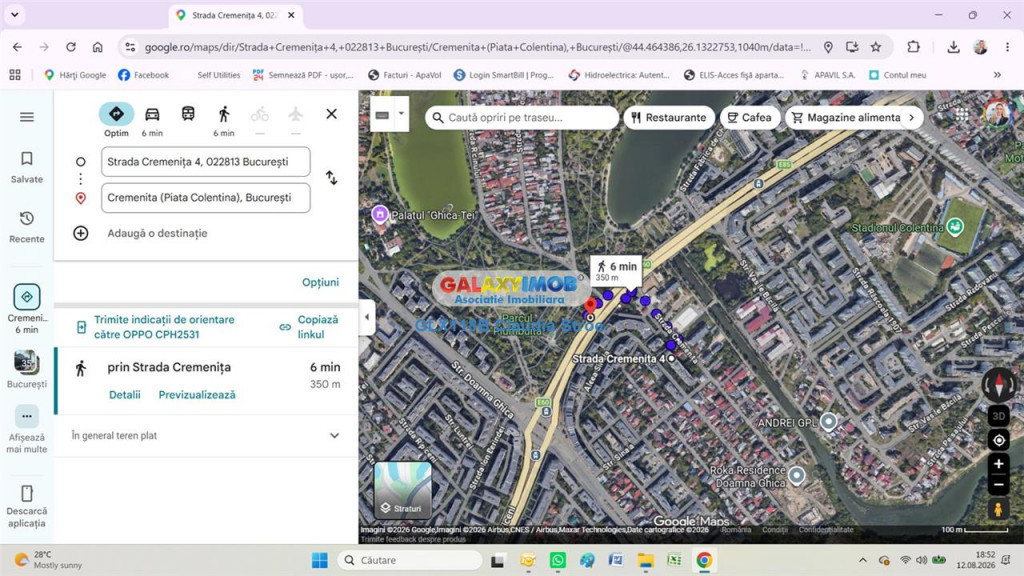Screen dimensions: 1024x576
Task: Open Recente history in sidebar
Action: pos(27,227)
